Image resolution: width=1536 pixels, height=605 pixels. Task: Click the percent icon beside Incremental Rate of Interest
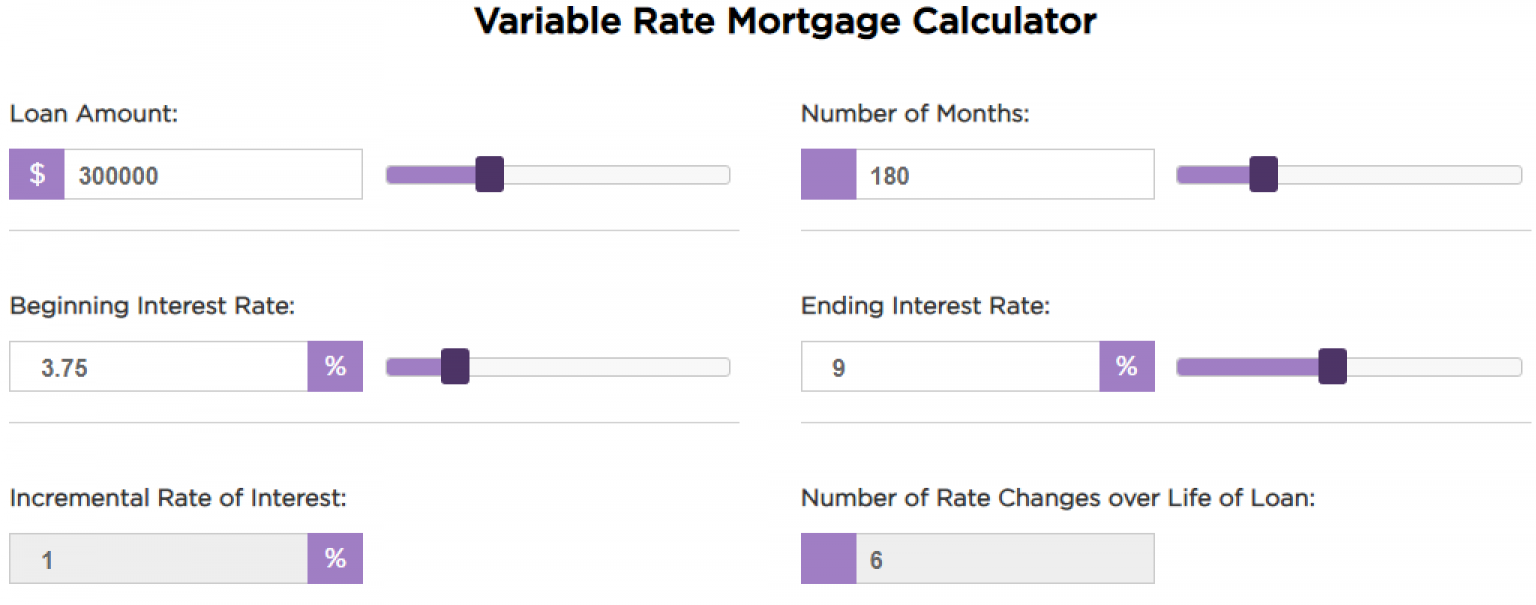pos(335,558)
